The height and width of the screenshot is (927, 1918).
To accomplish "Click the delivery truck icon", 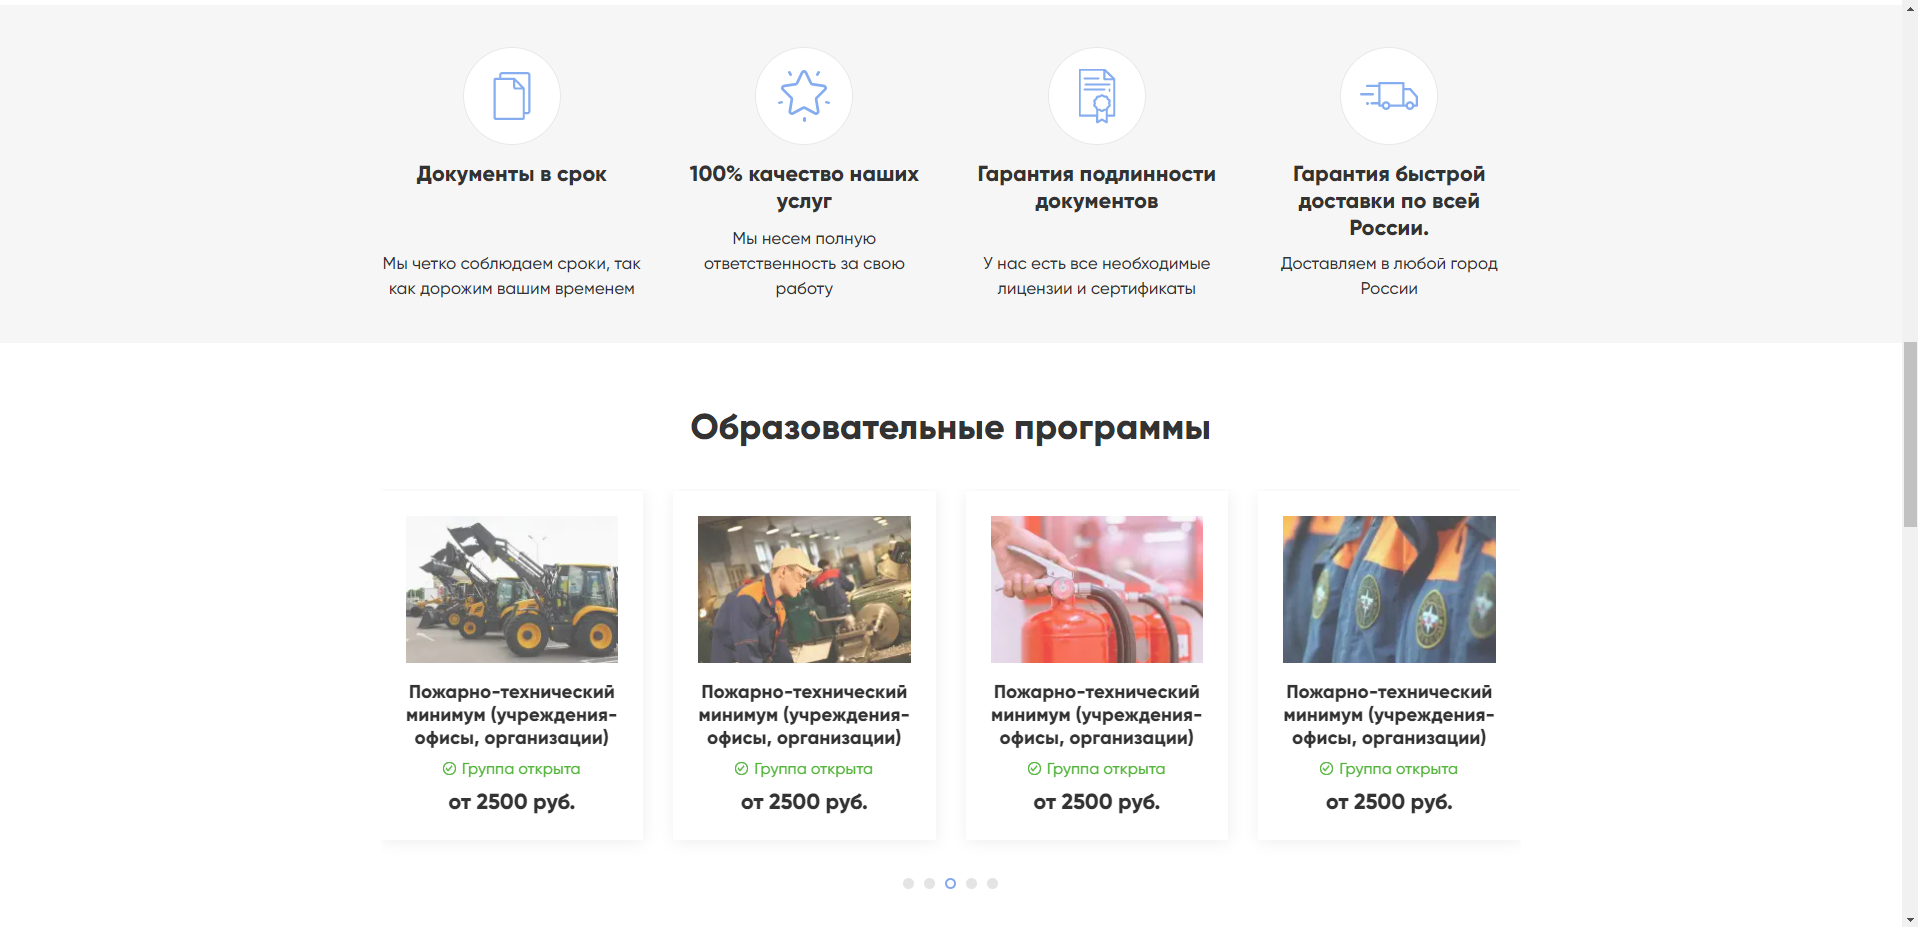I will tap(1389, 96).
